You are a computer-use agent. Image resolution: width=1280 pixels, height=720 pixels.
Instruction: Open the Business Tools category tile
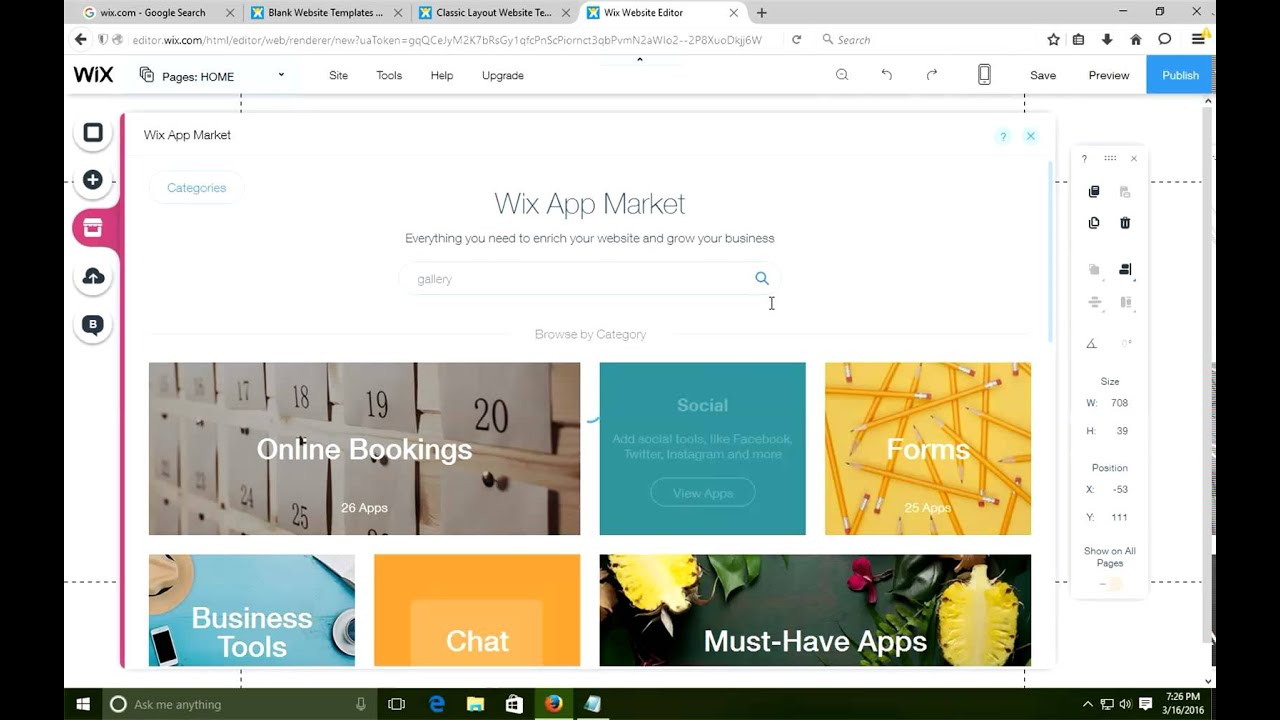pyautogui.click(x=252, y=610)
